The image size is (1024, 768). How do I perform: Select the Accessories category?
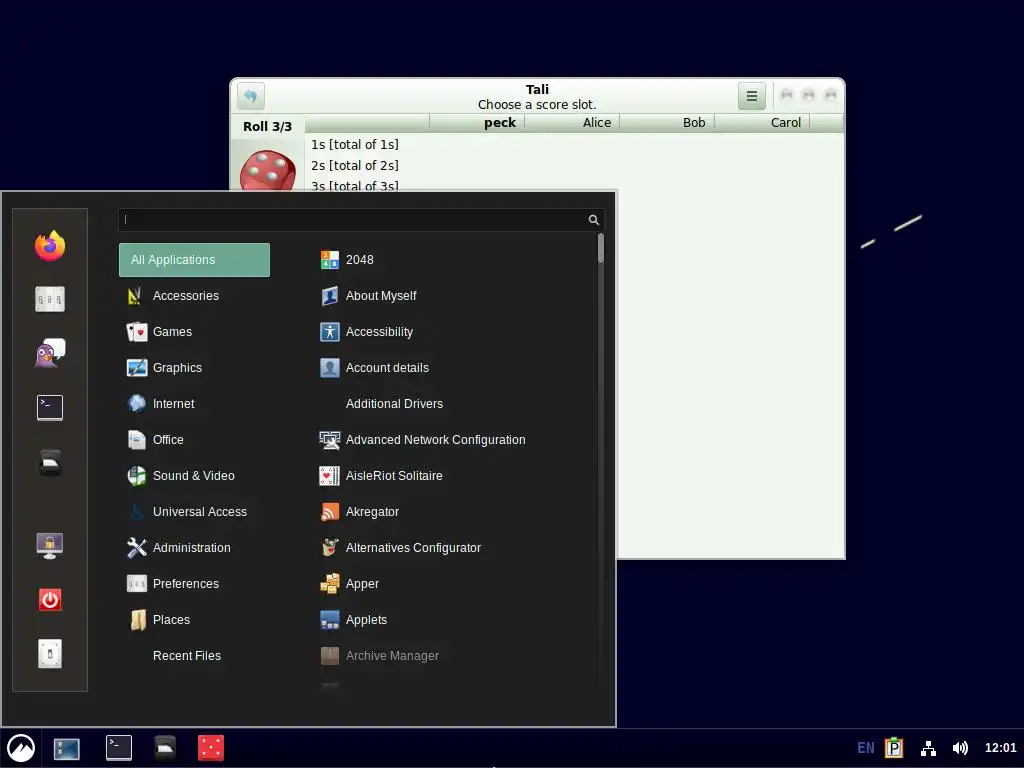pos(194,296)
